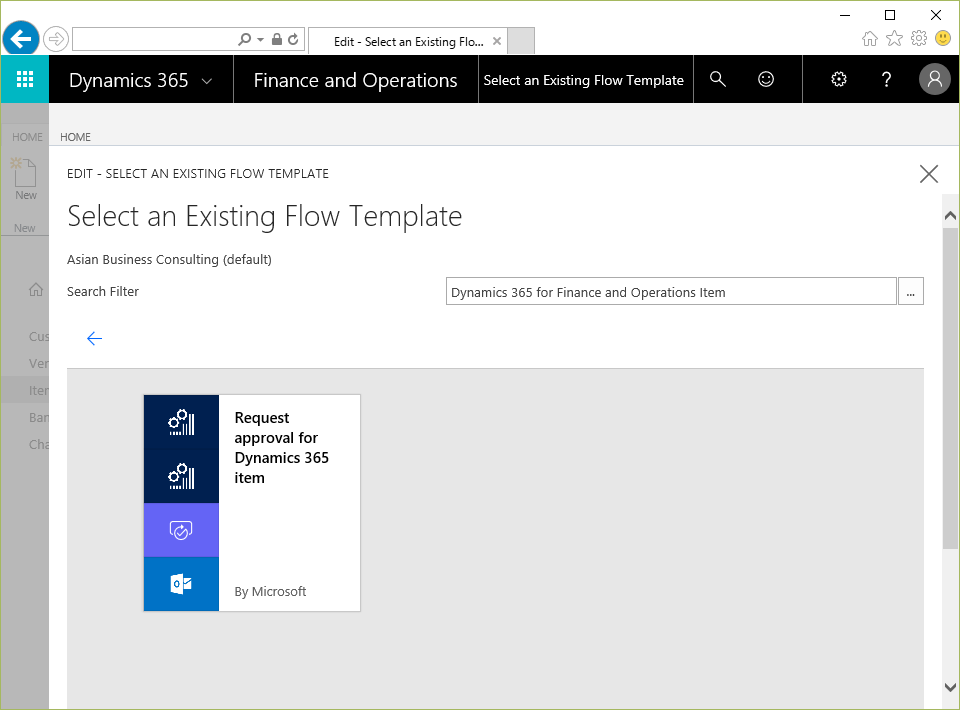Click the sidebar Home house icon
Viewport: 960px width, 710px height.
pos(36,290)
